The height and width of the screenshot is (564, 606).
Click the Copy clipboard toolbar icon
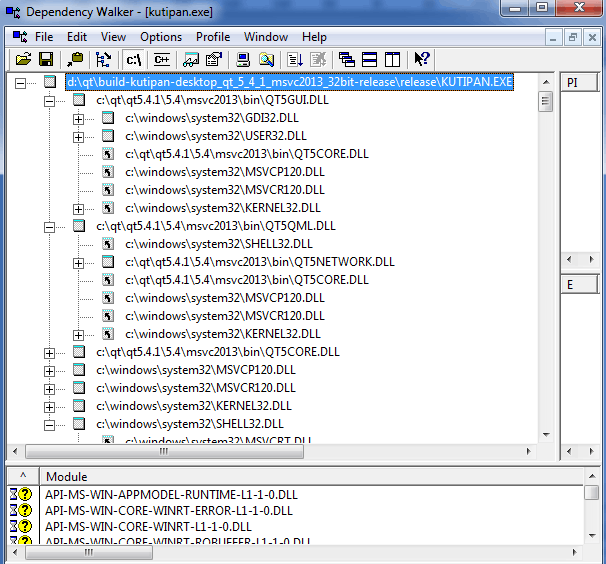(x=75, y=60)
